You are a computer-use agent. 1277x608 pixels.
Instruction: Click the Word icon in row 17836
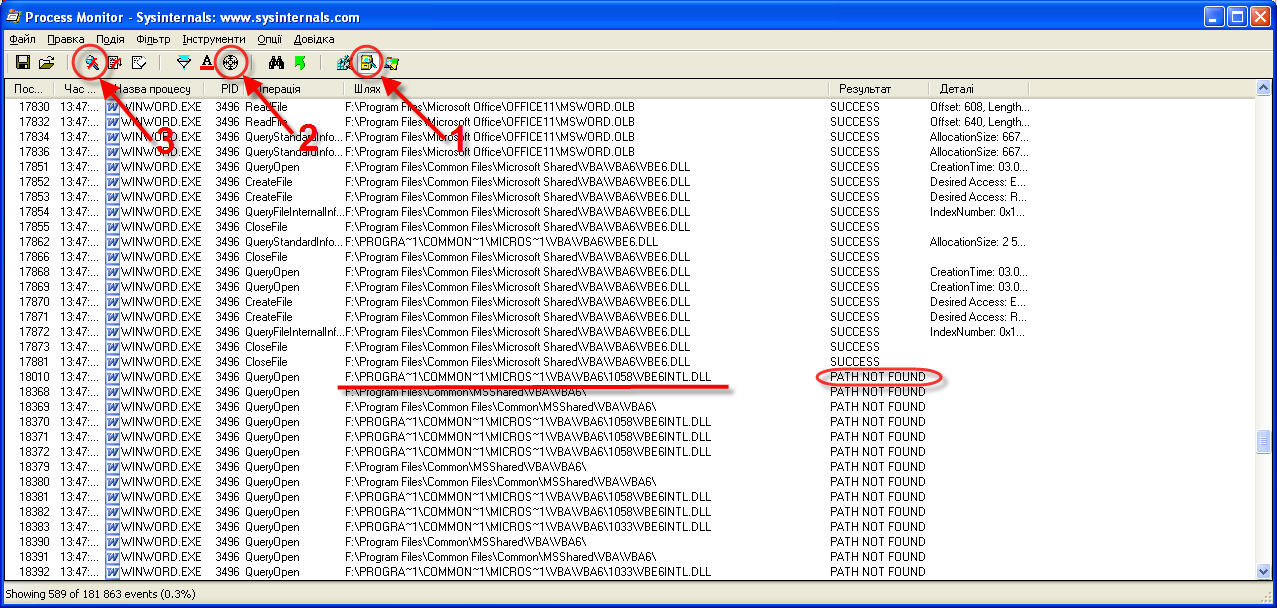click(x=112, y=152)
